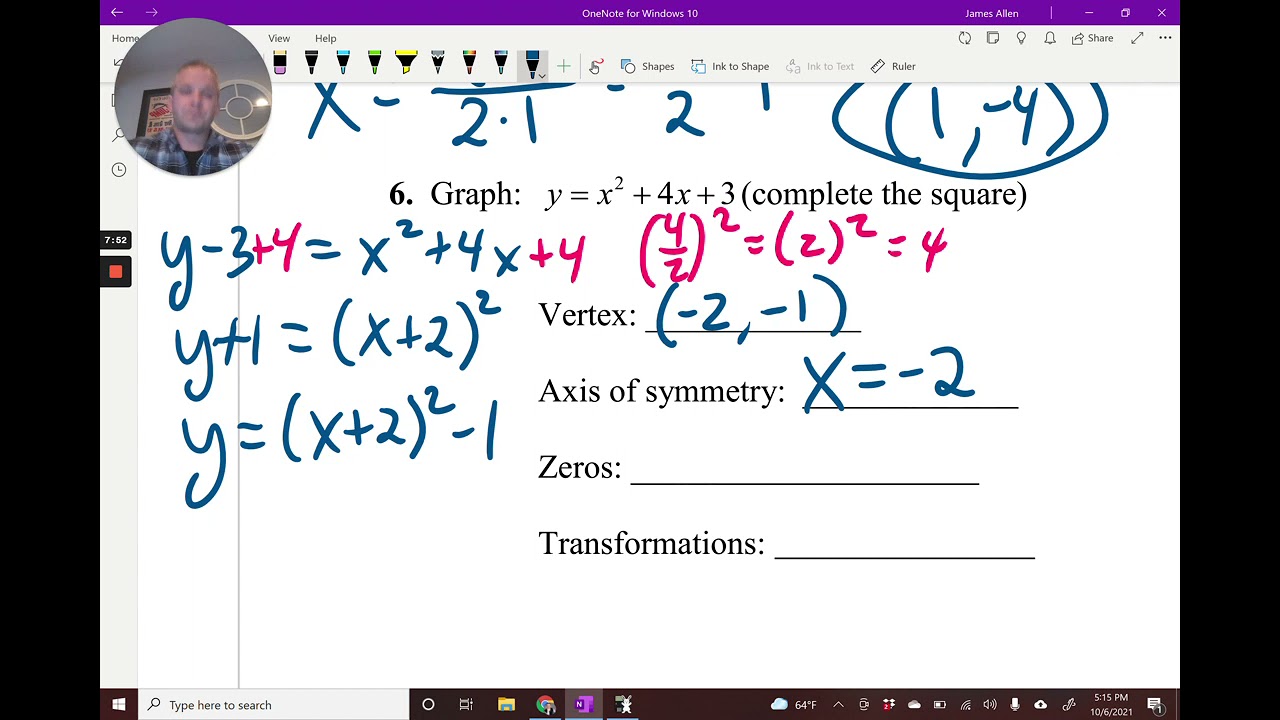
Task: Click the 'Axis of symmetry:' text
Action: tap(662, 391)
